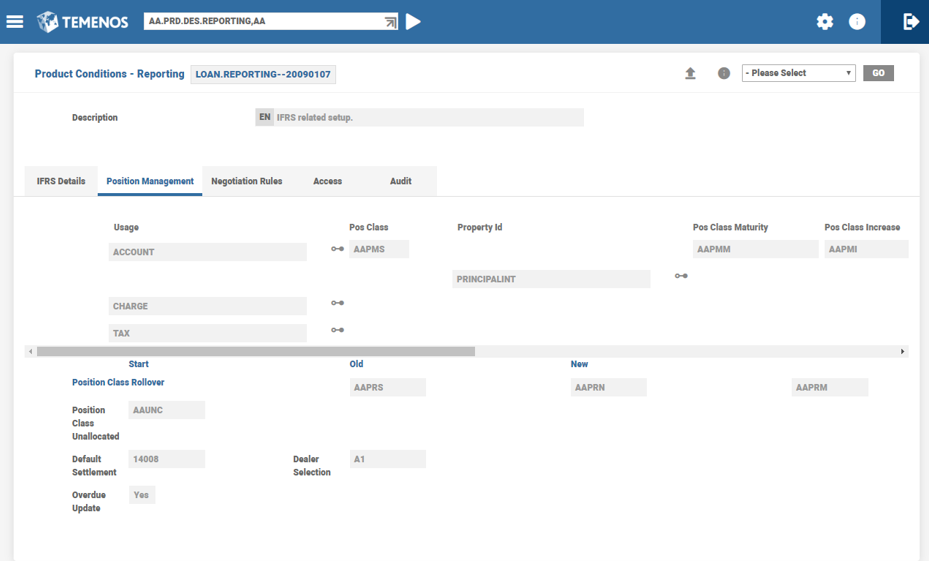Open the Negotiation Rules tab
929x561 pixels.
click(246, 181)
